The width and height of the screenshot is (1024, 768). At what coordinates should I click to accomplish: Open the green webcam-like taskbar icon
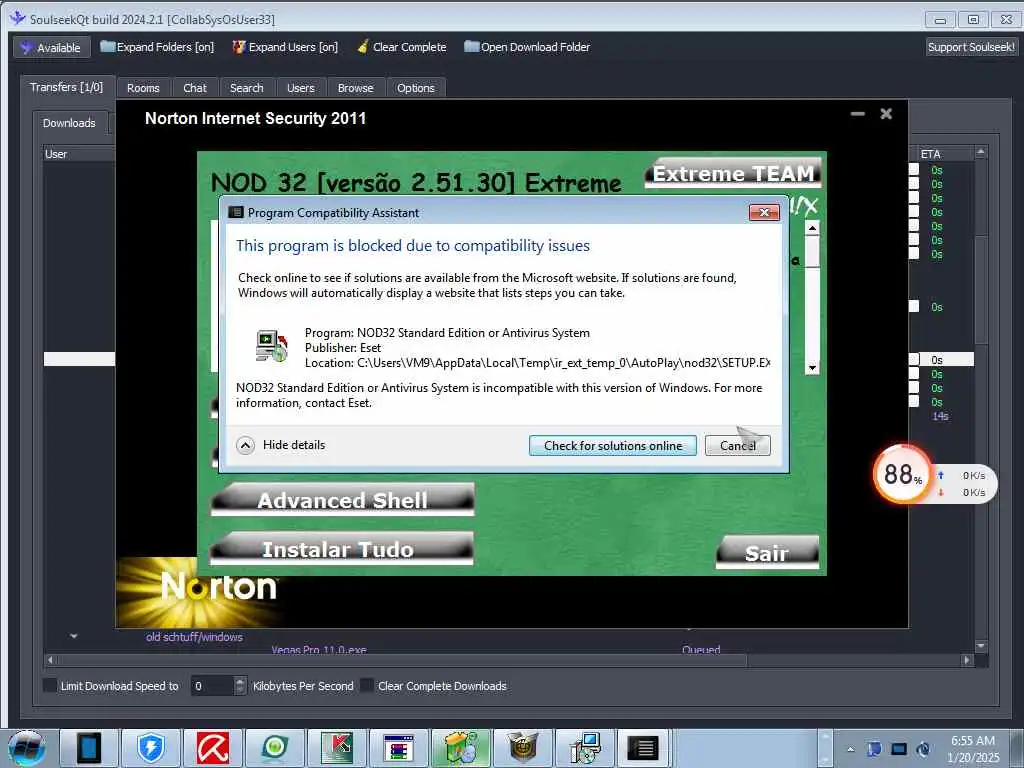pos(275,748)
